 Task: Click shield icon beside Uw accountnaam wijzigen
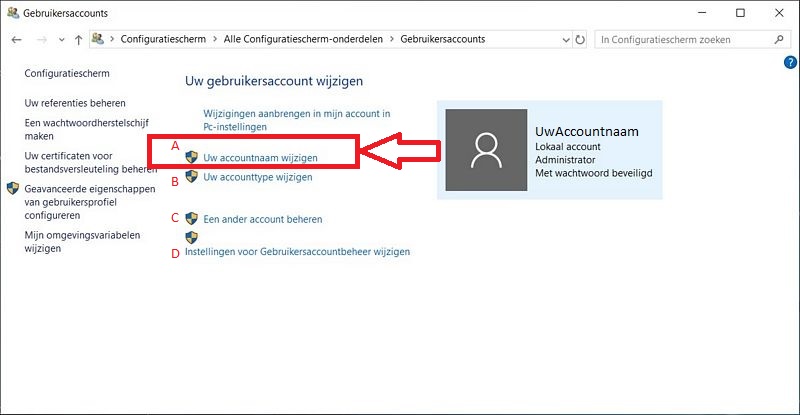(x=191, y=157)
